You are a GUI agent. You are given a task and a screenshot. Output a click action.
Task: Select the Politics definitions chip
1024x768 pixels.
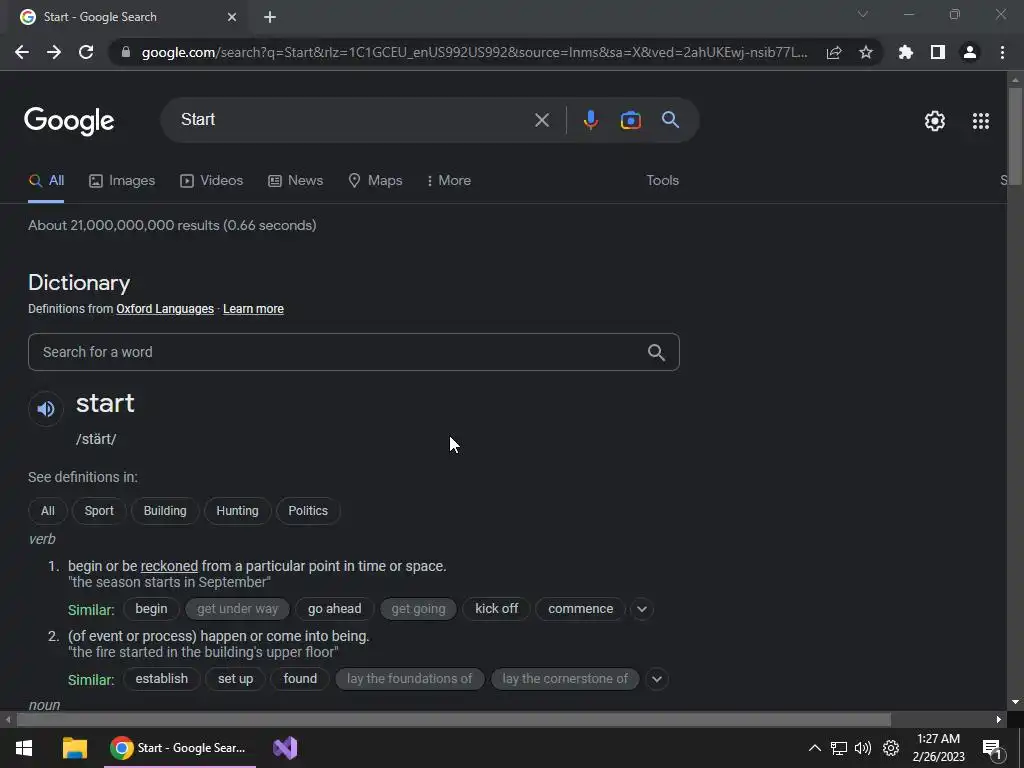[308, 511]
